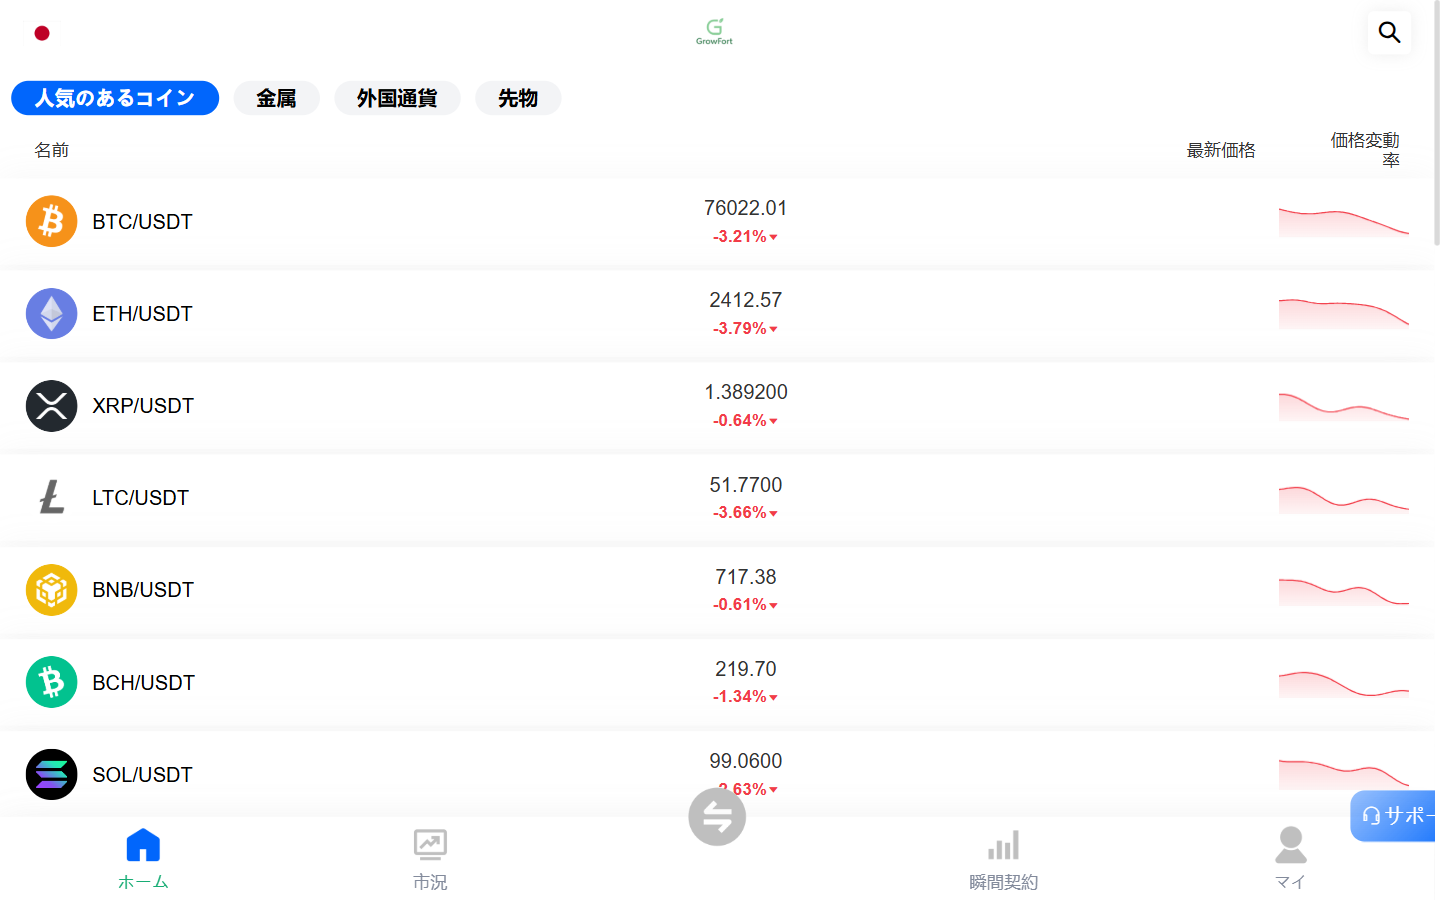Click the ETH/USDT sparkline chart

pyautogui.click(x=1343, y=313)
